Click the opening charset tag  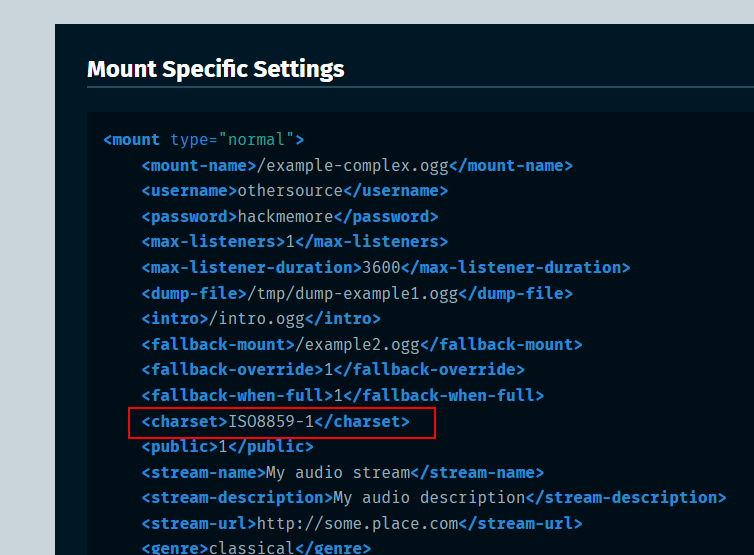[184, 422]
